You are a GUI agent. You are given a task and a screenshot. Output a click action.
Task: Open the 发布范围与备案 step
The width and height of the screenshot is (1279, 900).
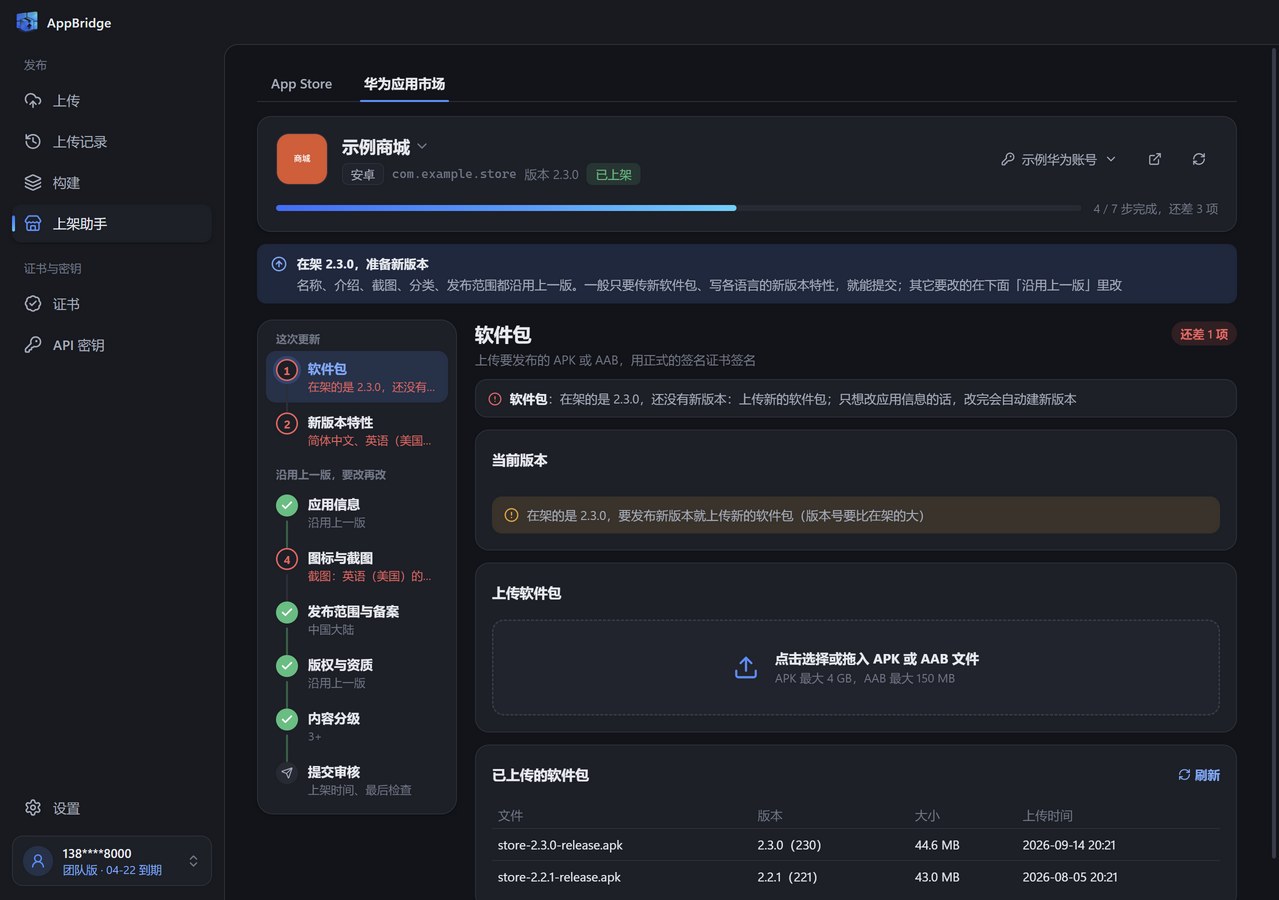(357, 620)
